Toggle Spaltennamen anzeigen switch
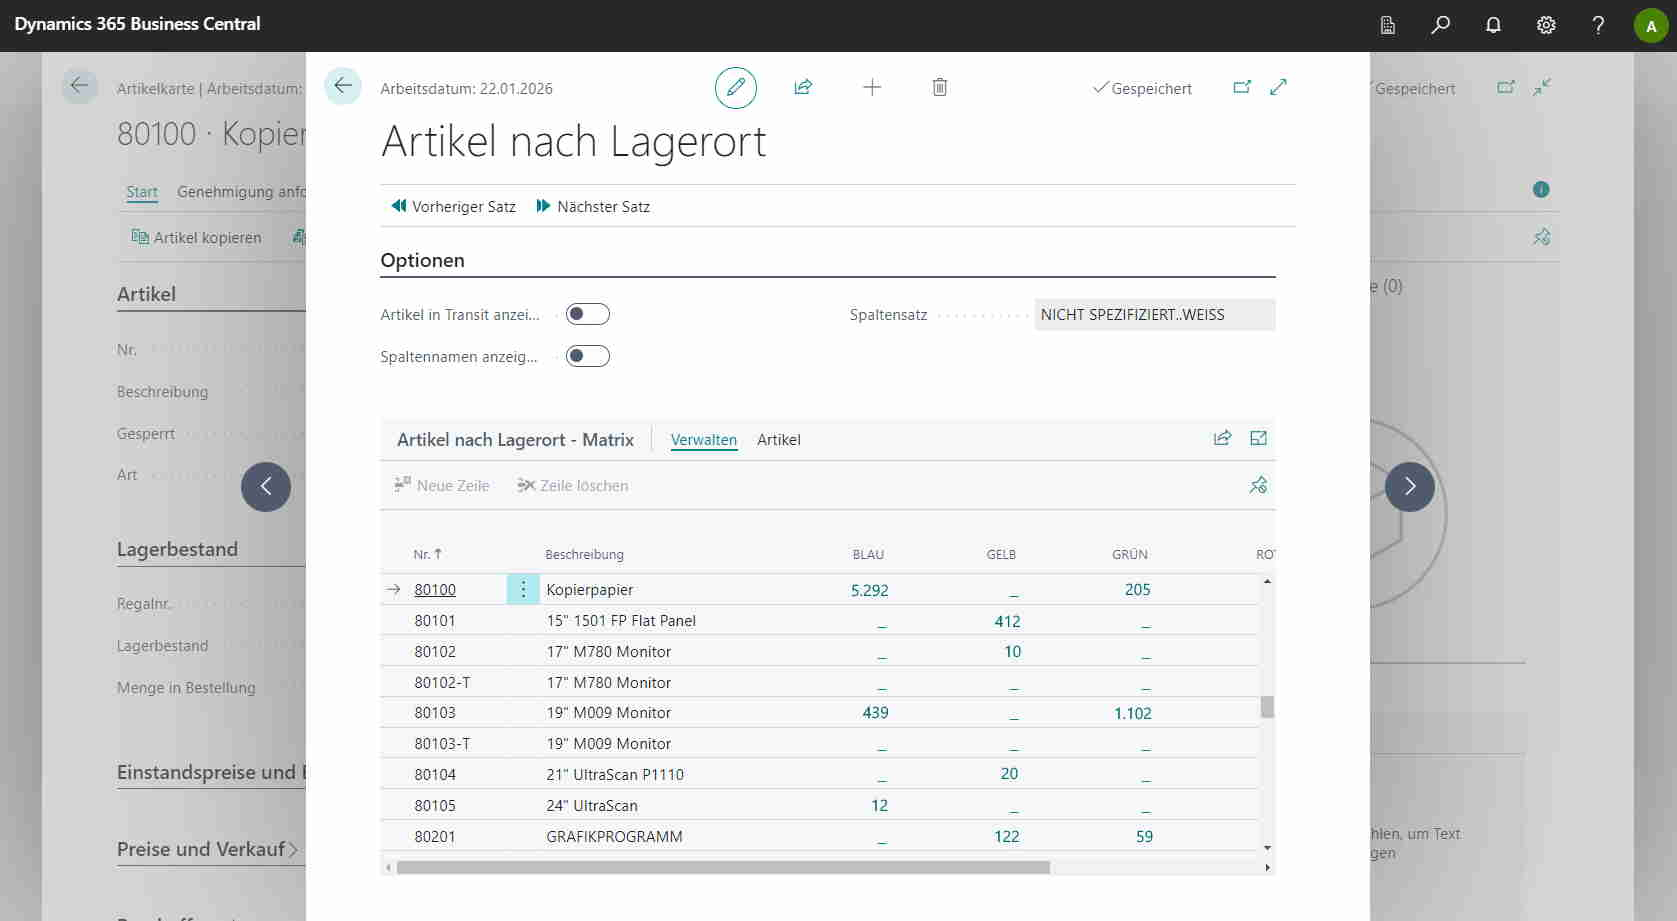 pos(588,357)
